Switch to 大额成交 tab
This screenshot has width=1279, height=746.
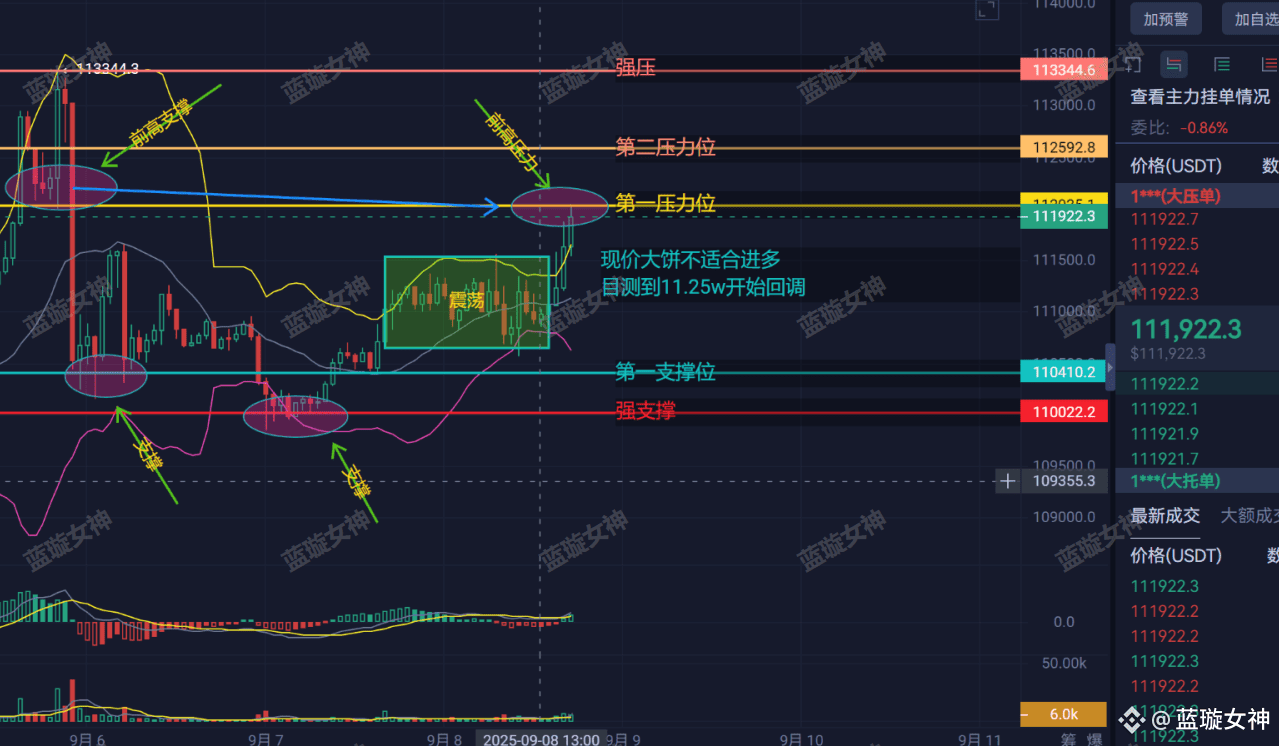[x=1250, y=515]
